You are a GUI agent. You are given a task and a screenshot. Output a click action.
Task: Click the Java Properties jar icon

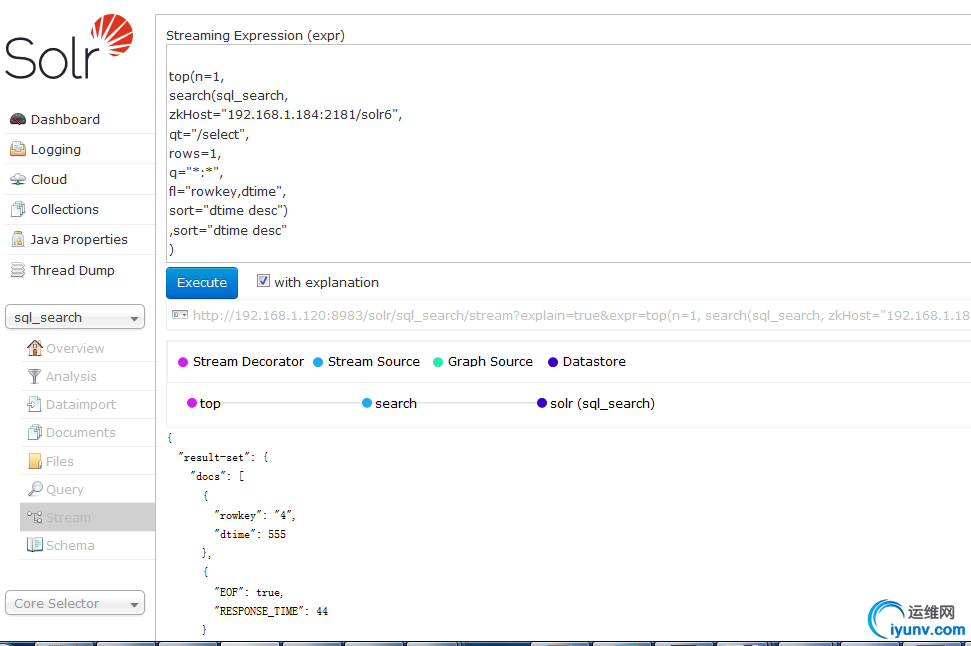tap(18, 239)
